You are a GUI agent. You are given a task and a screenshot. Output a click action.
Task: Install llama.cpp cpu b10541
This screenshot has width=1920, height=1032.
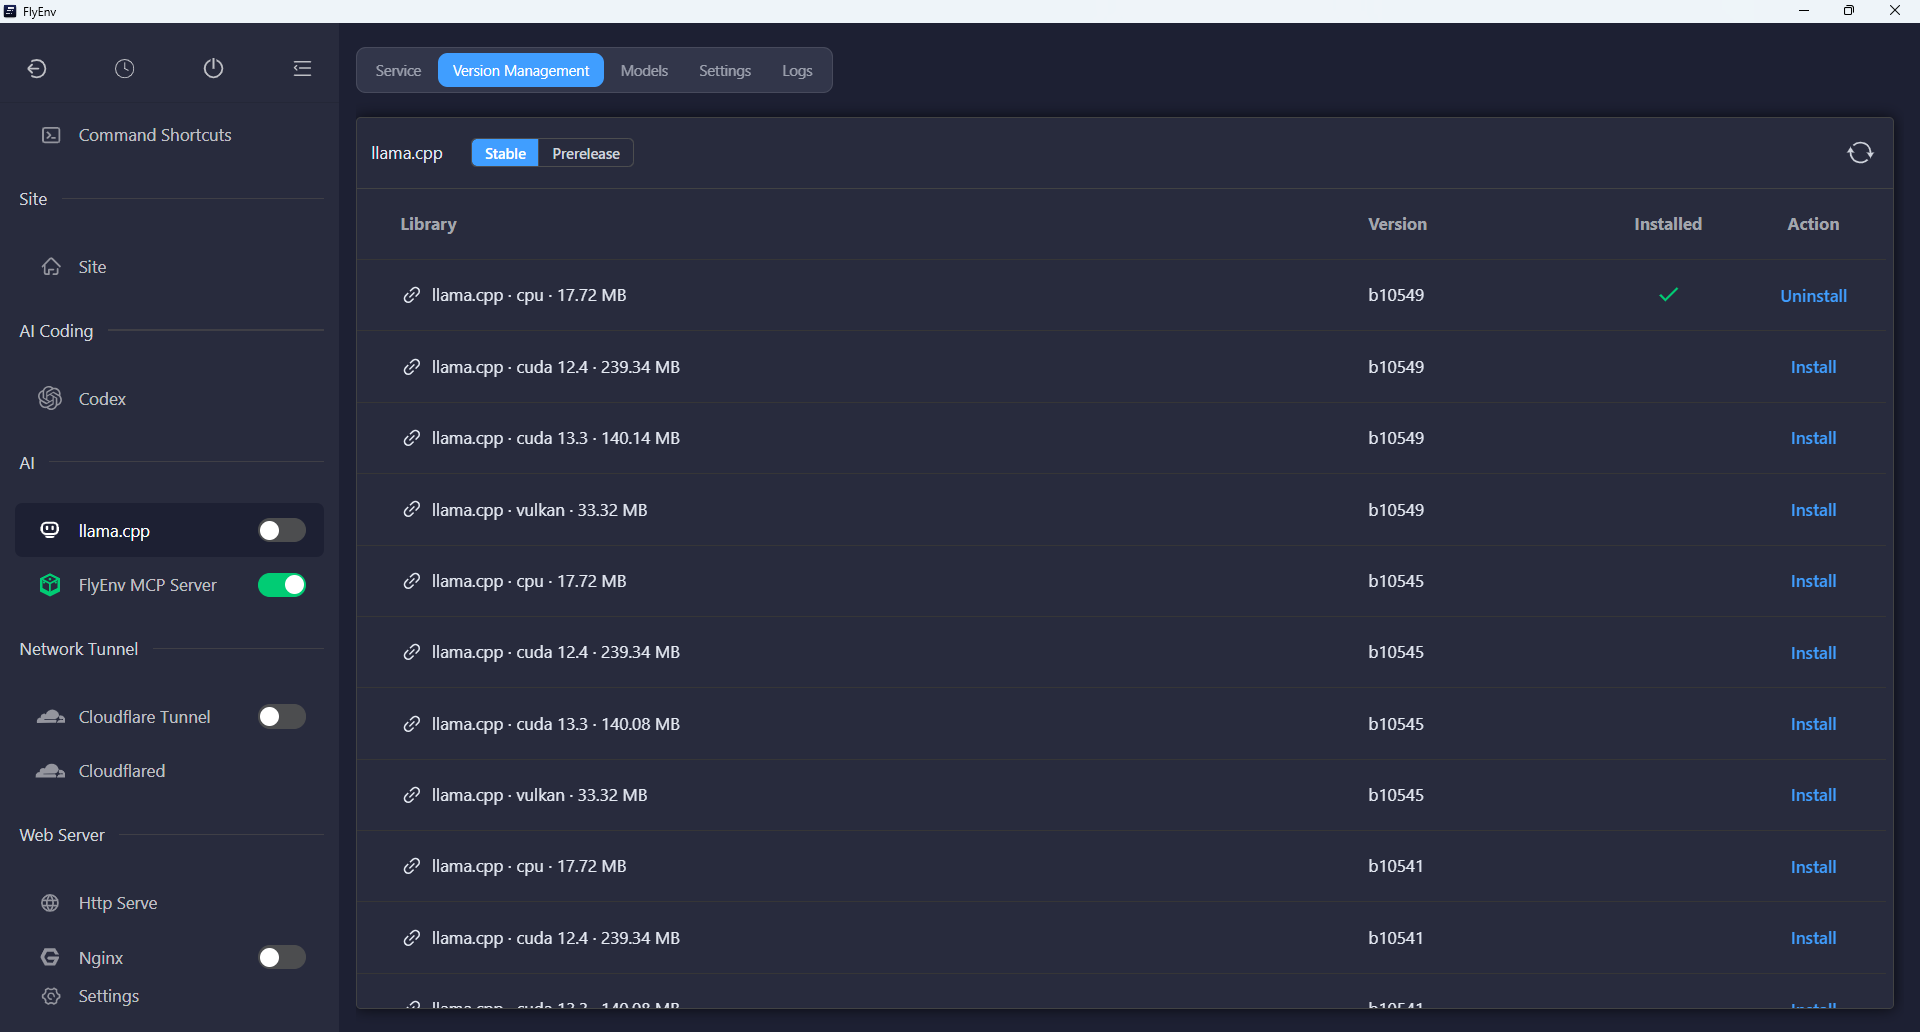pyautogui.click(x=1813, y=867)
